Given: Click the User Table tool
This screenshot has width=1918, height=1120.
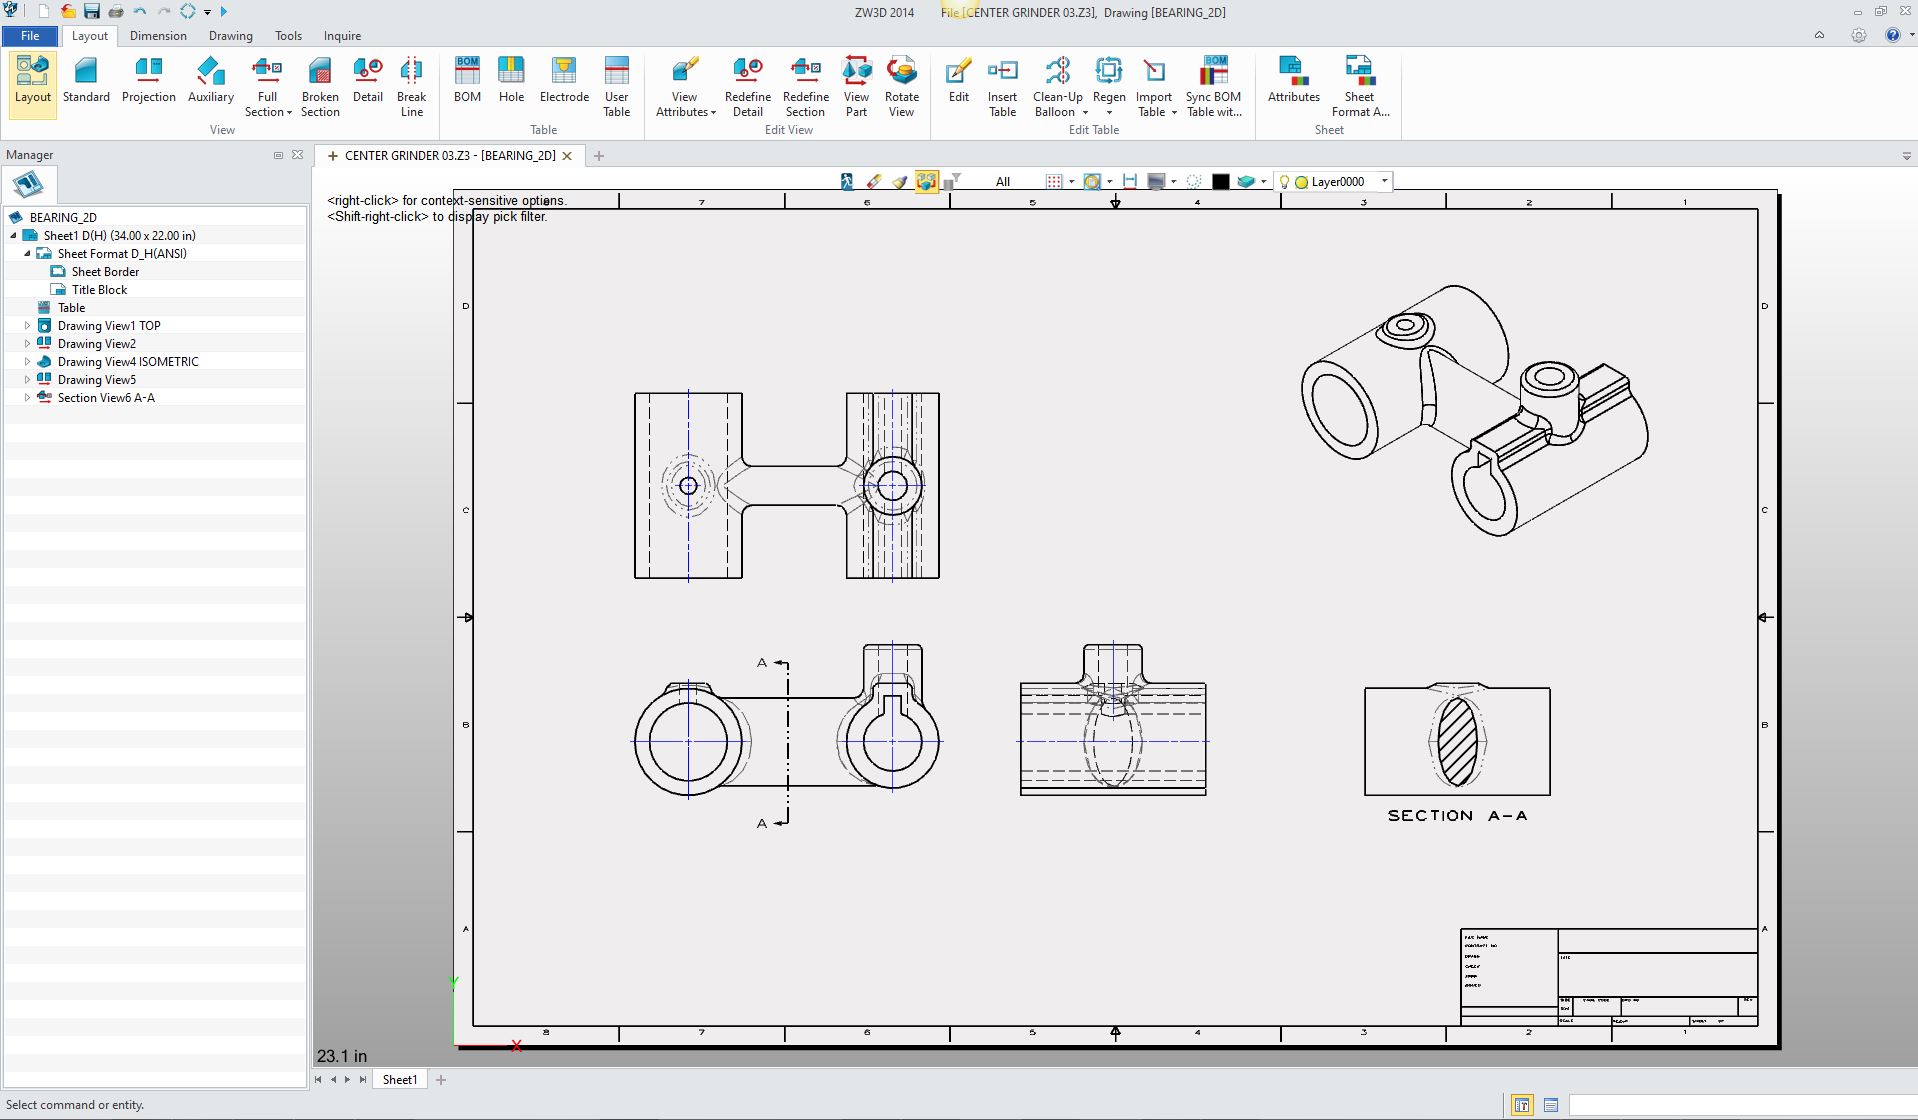Looking at the screenshot, I should [x=617, y=87].
